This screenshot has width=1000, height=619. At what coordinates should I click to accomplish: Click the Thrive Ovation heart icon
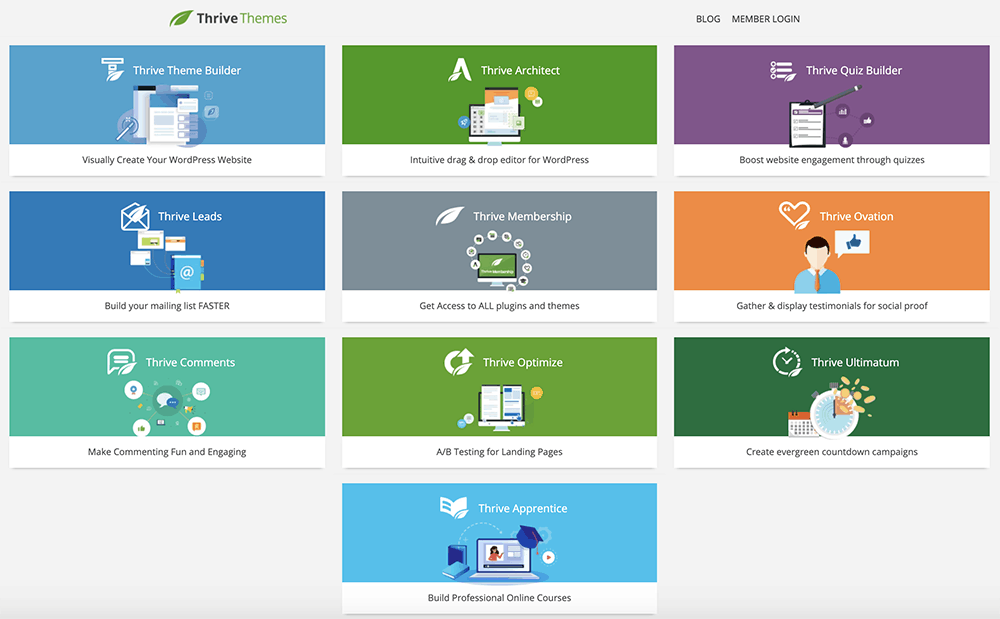click(x=795, y=215)
